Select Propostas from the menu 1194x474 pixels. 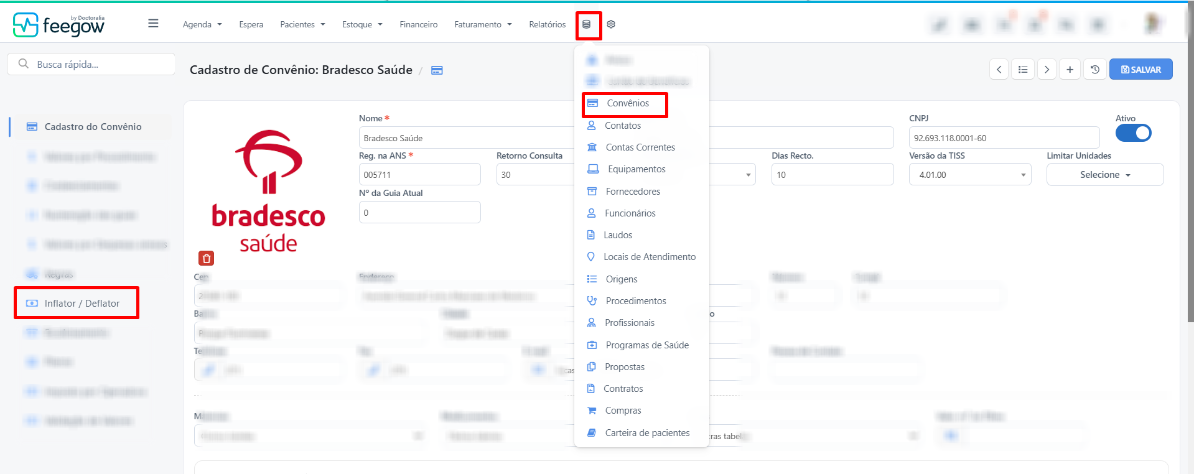(625, 367)
